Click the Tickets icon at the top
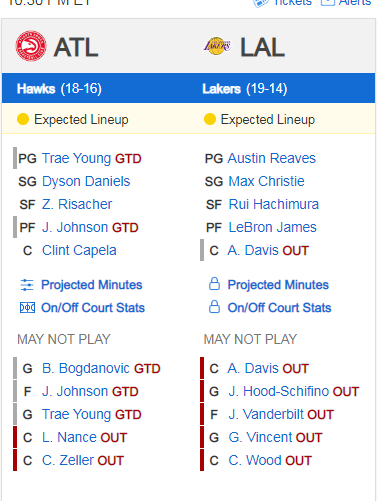Screen dimensions: 392x501 (x=261, y=3)
